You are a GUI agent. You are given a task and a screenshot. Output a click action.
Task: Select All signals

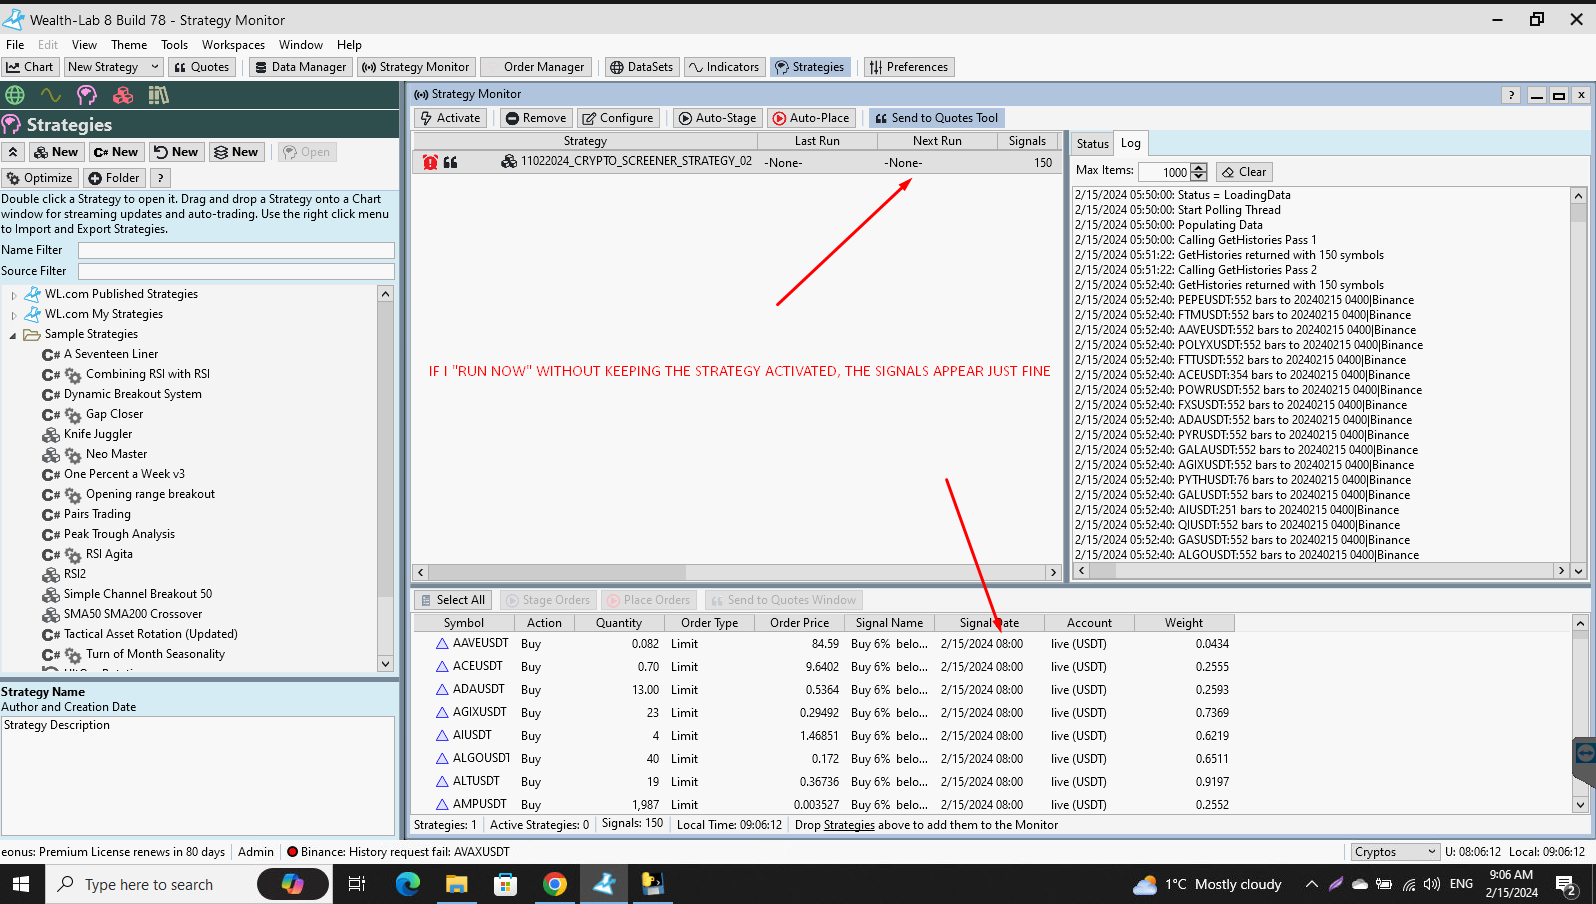(x=453, y=600)
